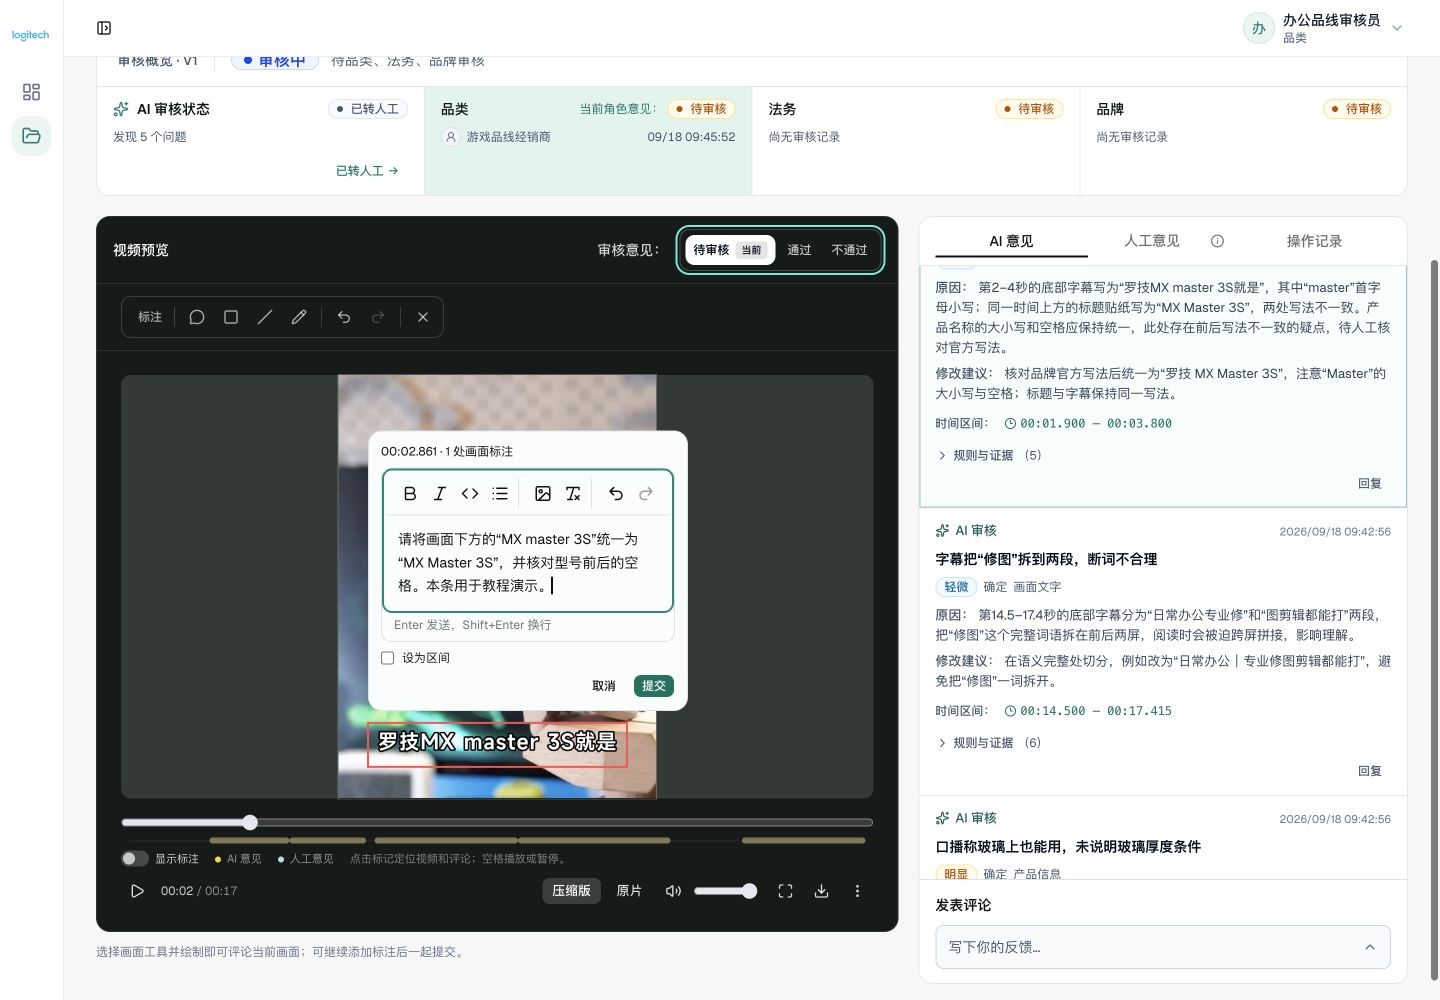The image size is (1440, 1000).
Task: Switch to 压缩版 video quality
Action: [x=571, y=891]
